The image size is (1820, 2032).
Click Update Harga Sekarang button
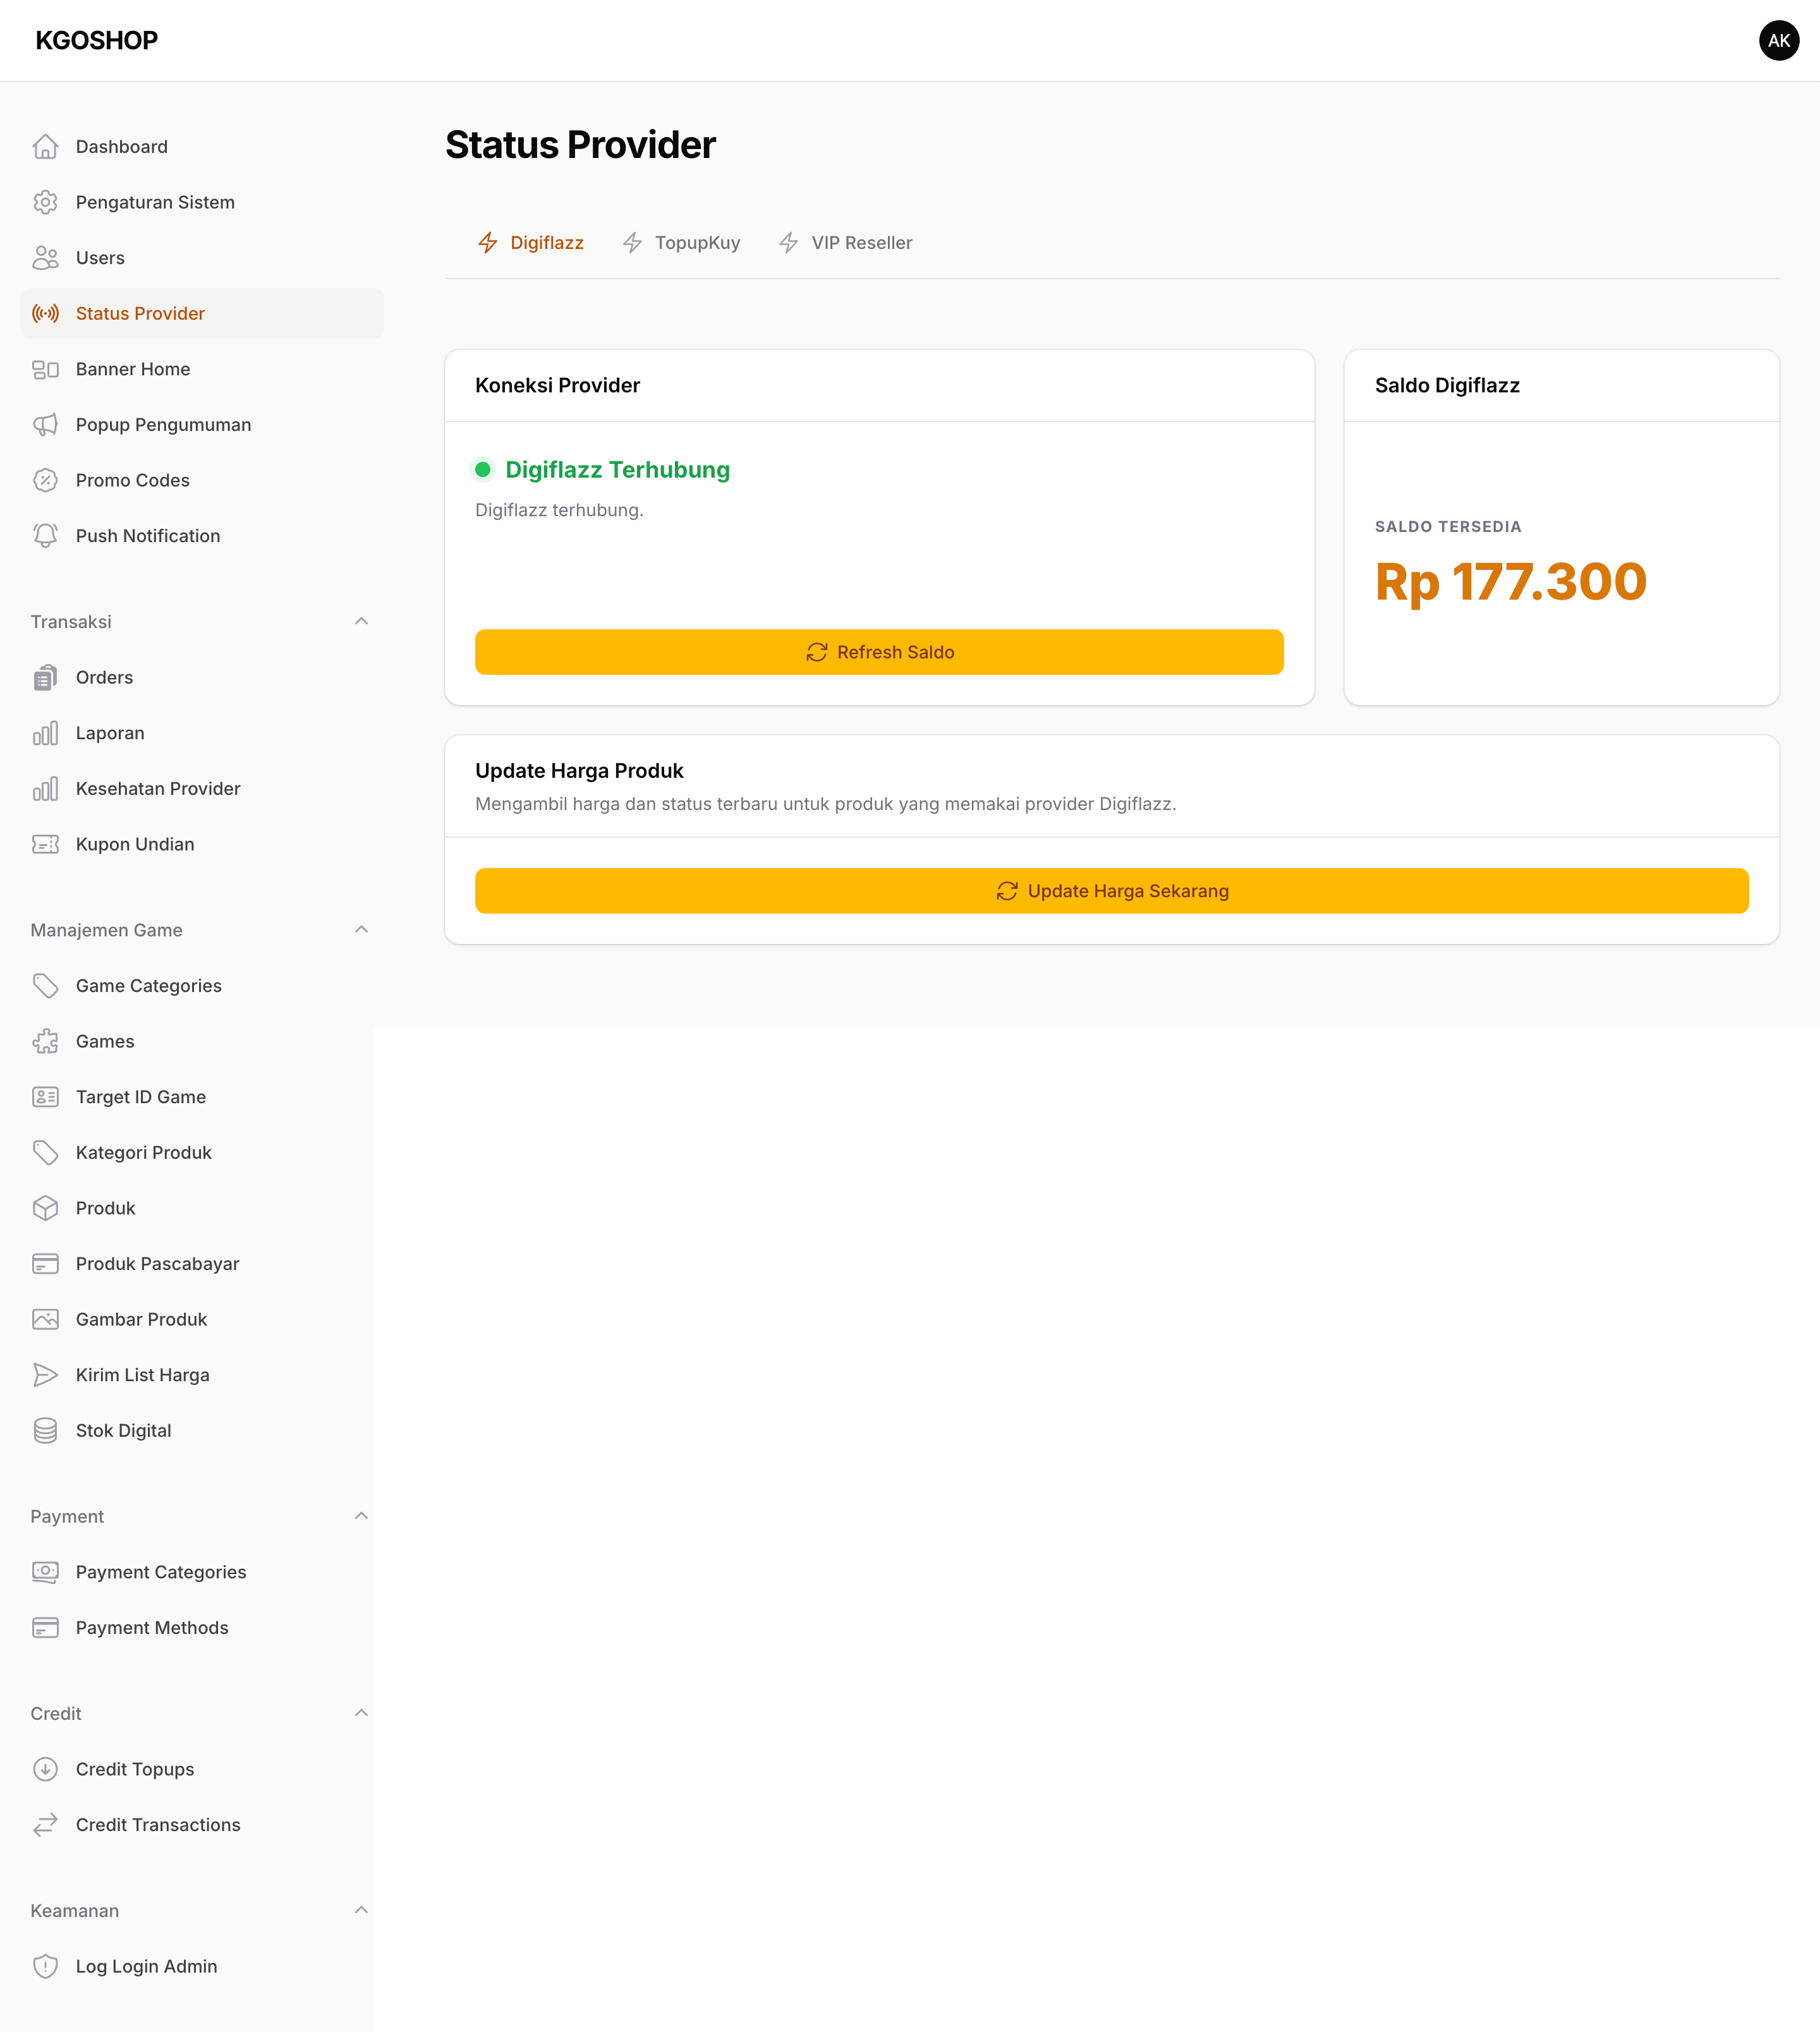[x=1112, y=891]
